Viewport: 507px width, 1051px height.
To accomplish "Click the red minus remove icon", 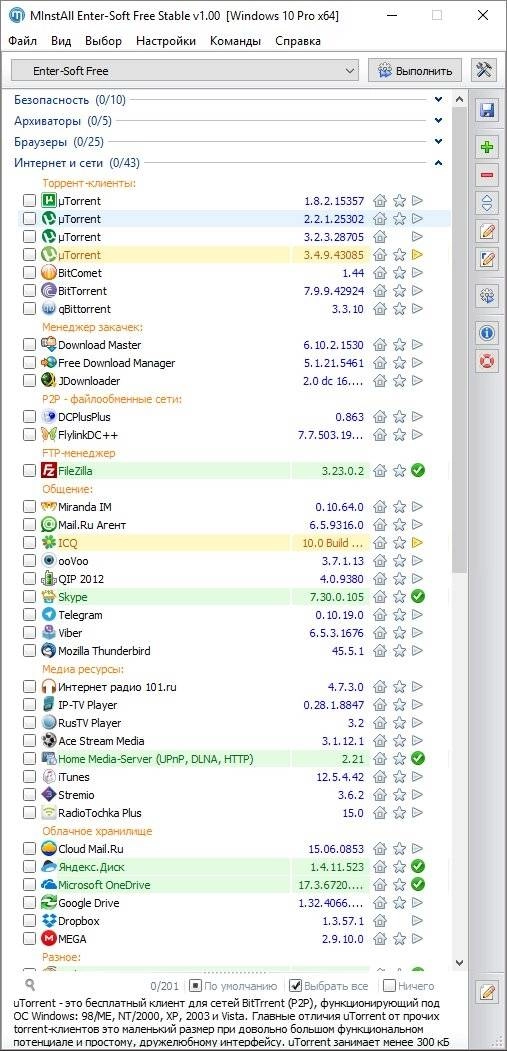I will [487, 176].
